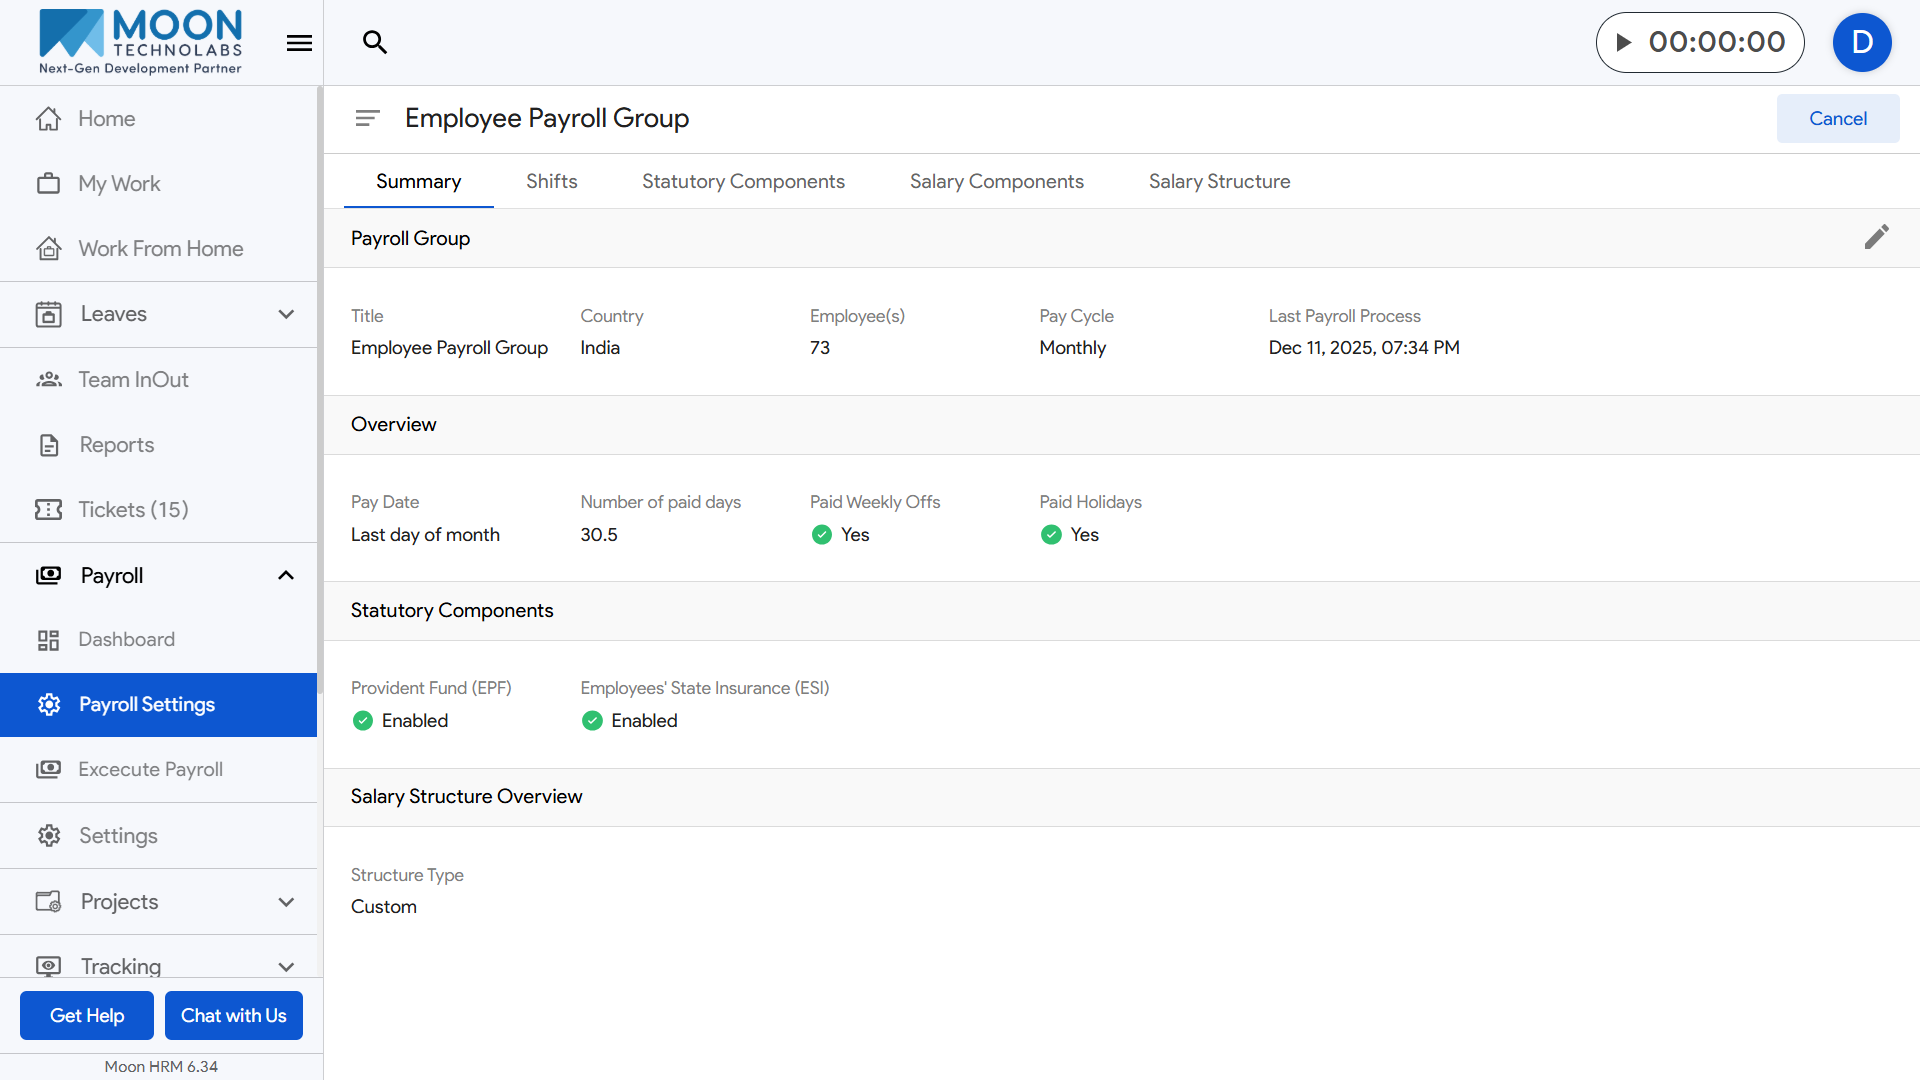Start the timer play button
Viewport: 1920px width, 1080px height.
click(x=1624, y=42)
